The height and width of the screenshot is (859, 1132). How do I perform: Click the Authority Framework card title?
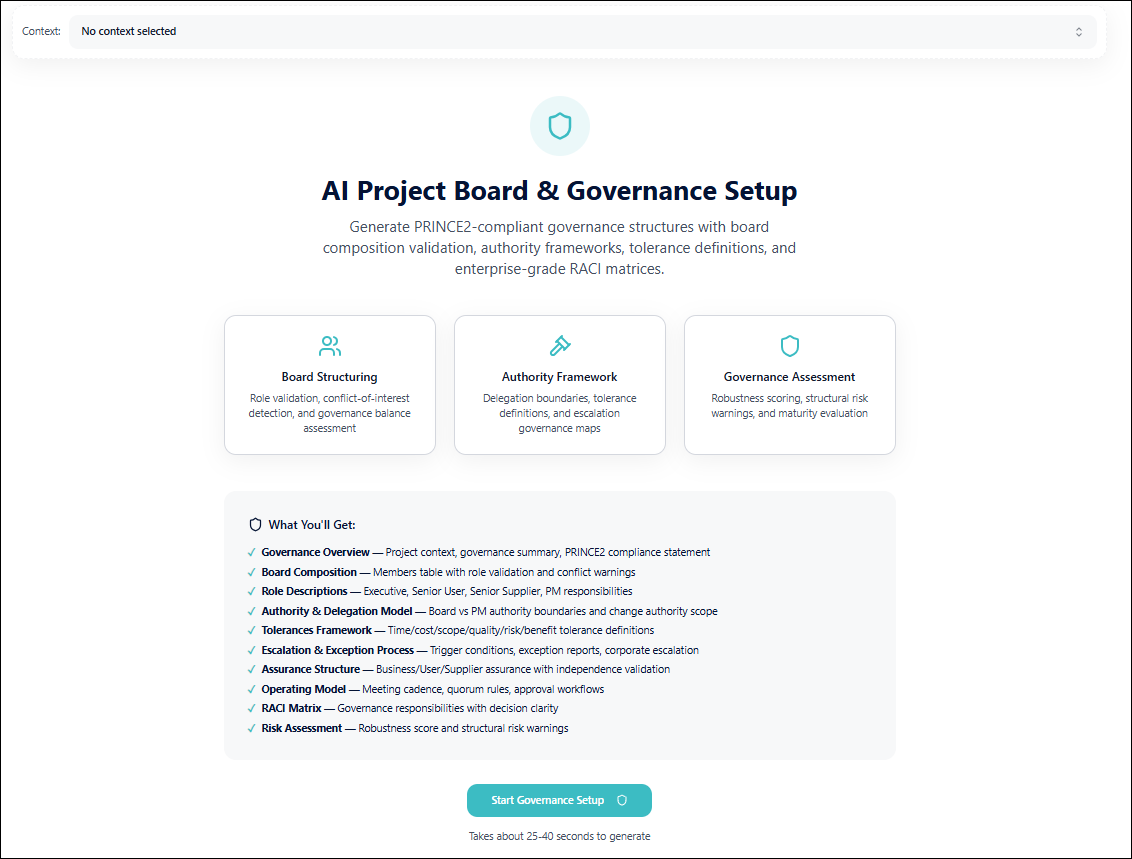coord(560,377)
